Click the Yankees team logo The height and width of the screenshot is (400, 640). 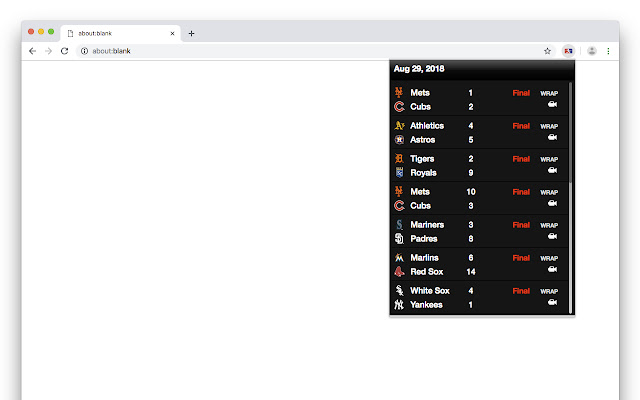[x=399, y=305]
